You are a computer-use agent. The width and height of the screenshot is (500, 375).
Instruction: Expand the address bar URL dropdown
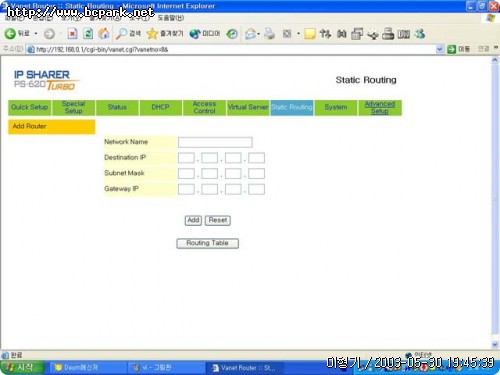[x=440, y=49]
